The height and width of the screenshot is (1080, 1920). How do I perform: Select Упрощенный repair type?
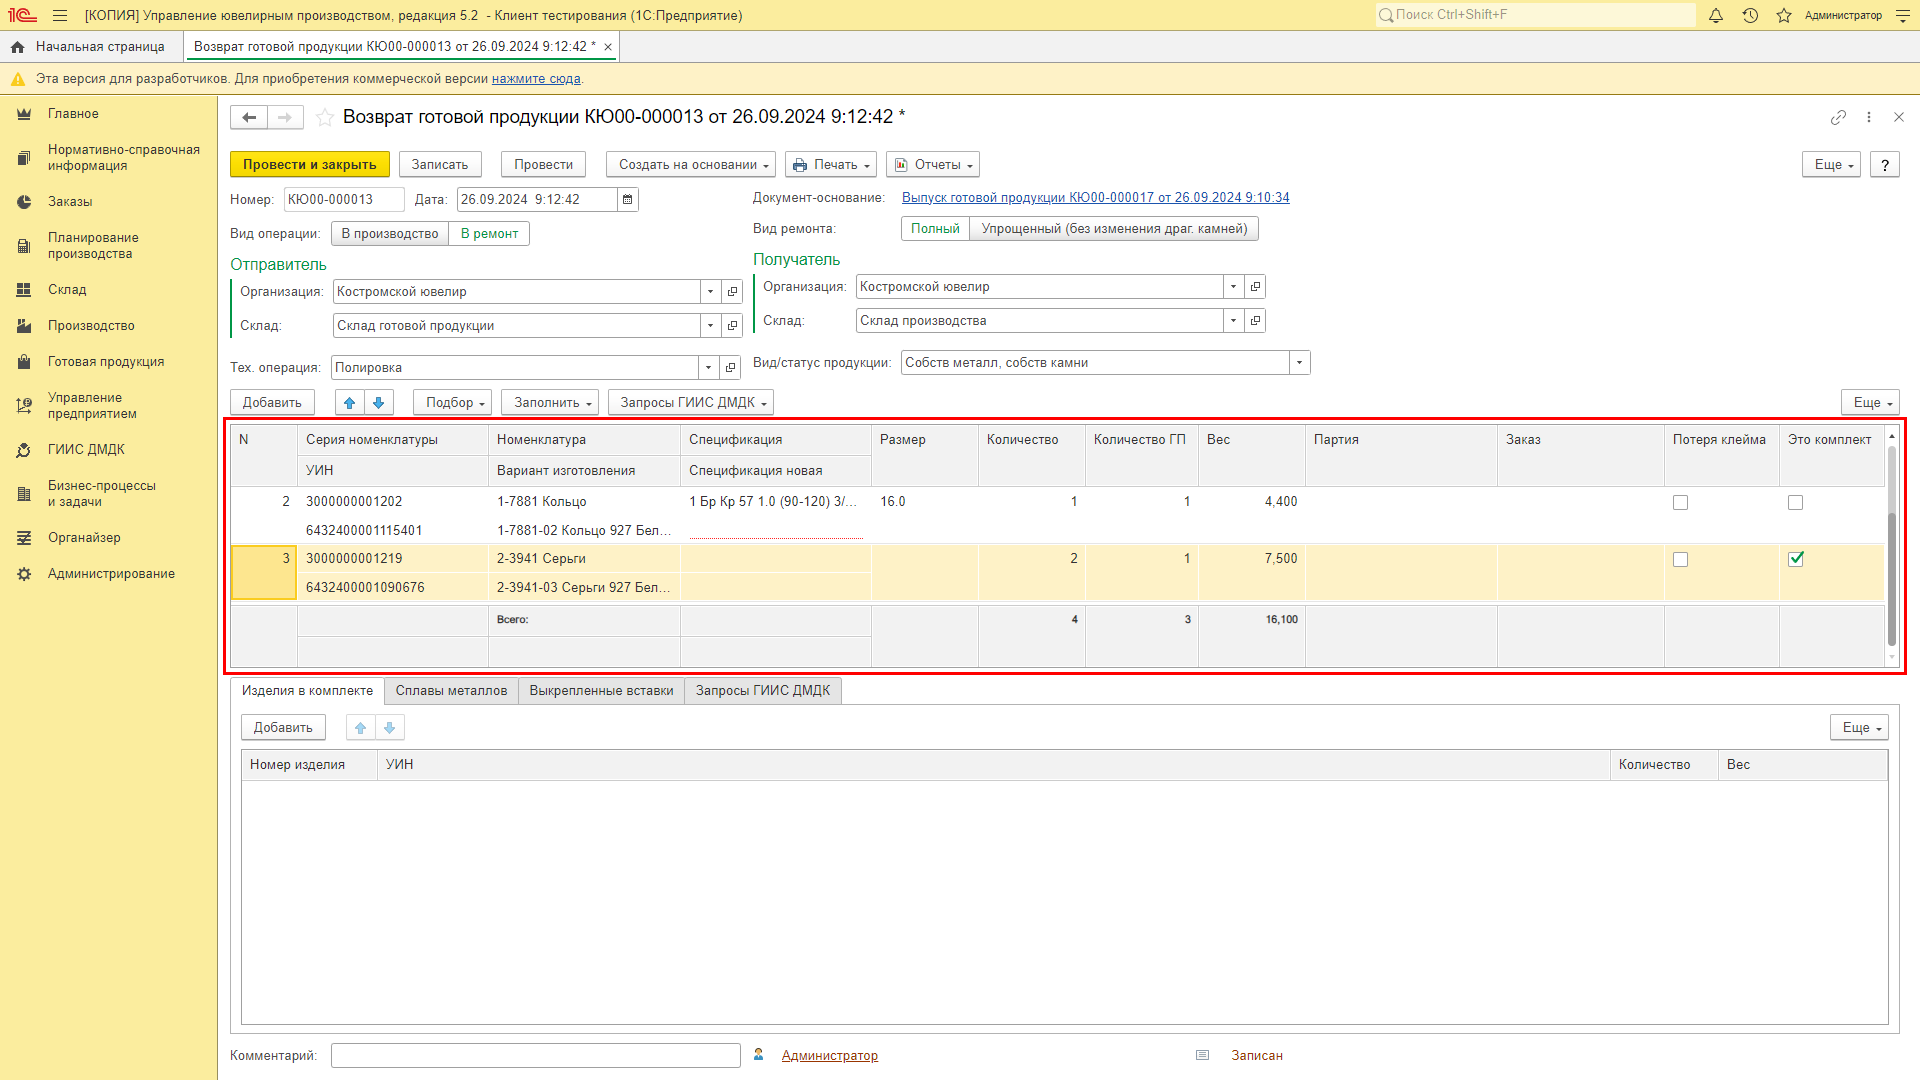pos(1114,228)
